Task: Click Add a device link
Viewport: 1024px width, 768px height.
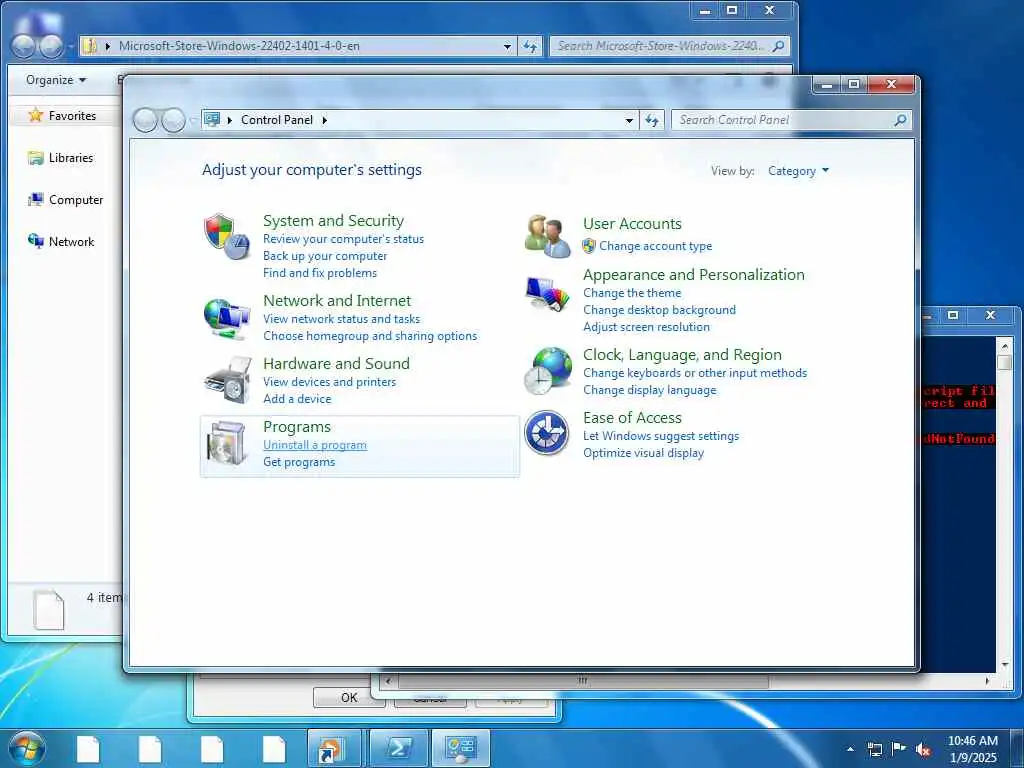Action: 297,398
